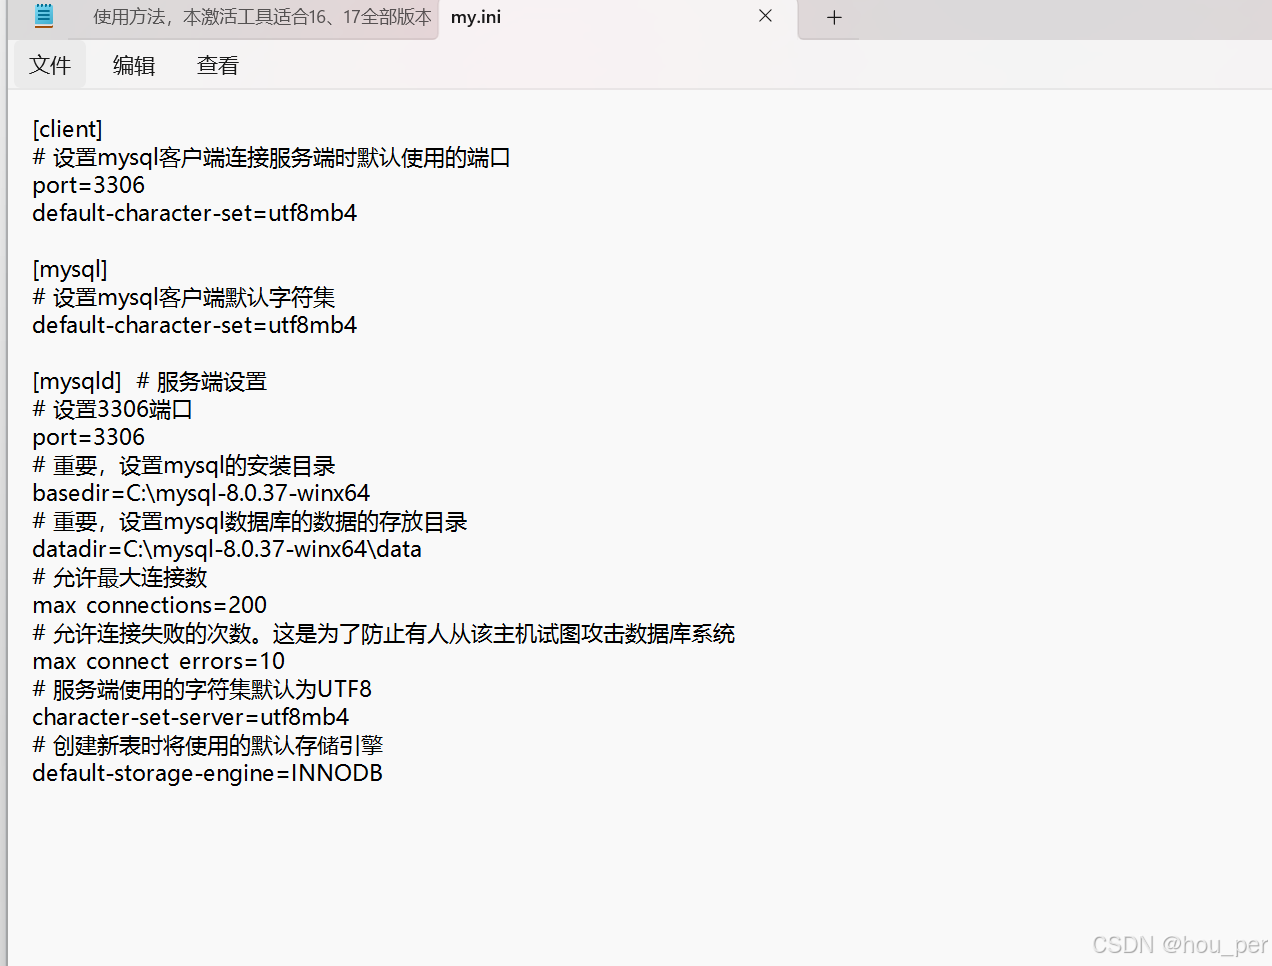Click the Notepad application icon
The image size is (1272, 966).
(x=43, y=17)
